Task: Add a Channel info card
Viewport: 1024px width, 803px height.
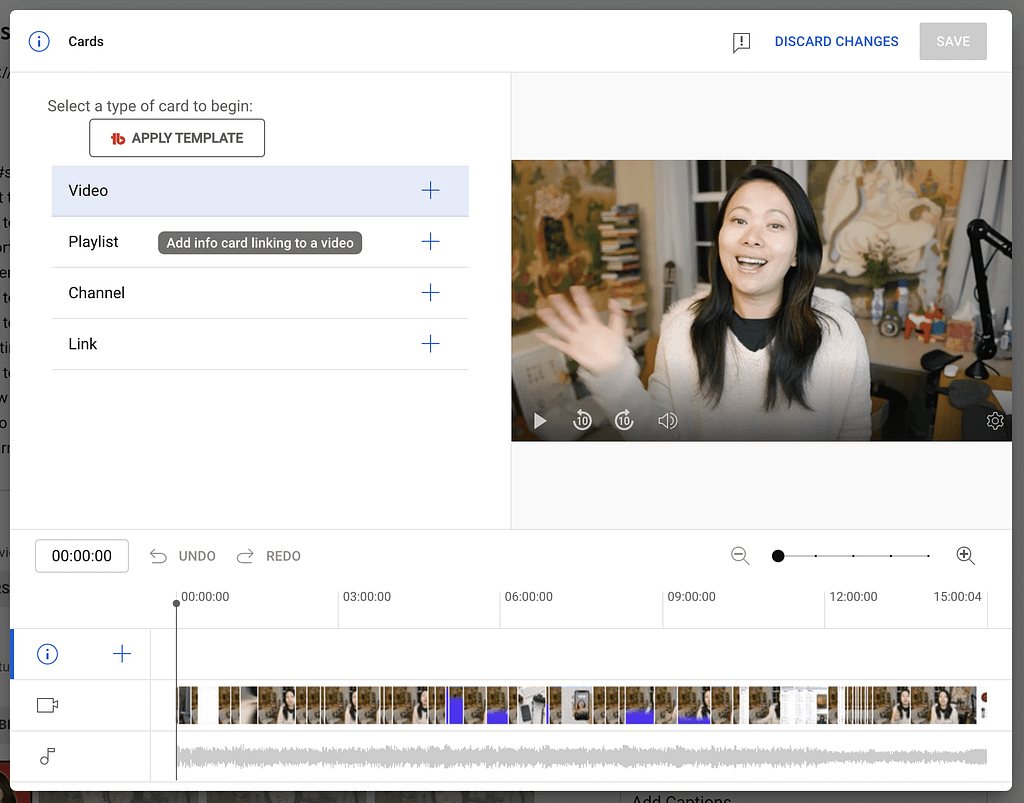Action: pos(430,292)
